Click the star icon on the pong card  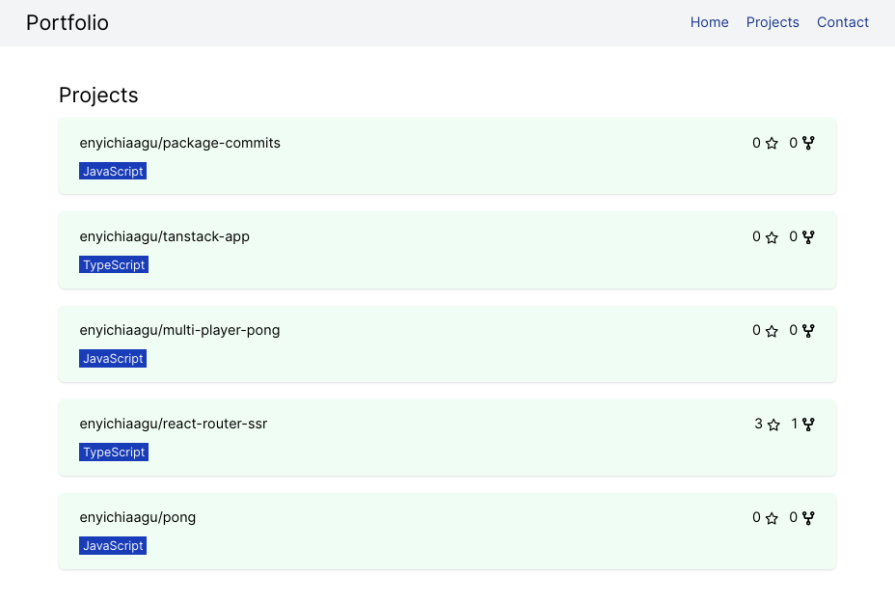coord(770,518)
